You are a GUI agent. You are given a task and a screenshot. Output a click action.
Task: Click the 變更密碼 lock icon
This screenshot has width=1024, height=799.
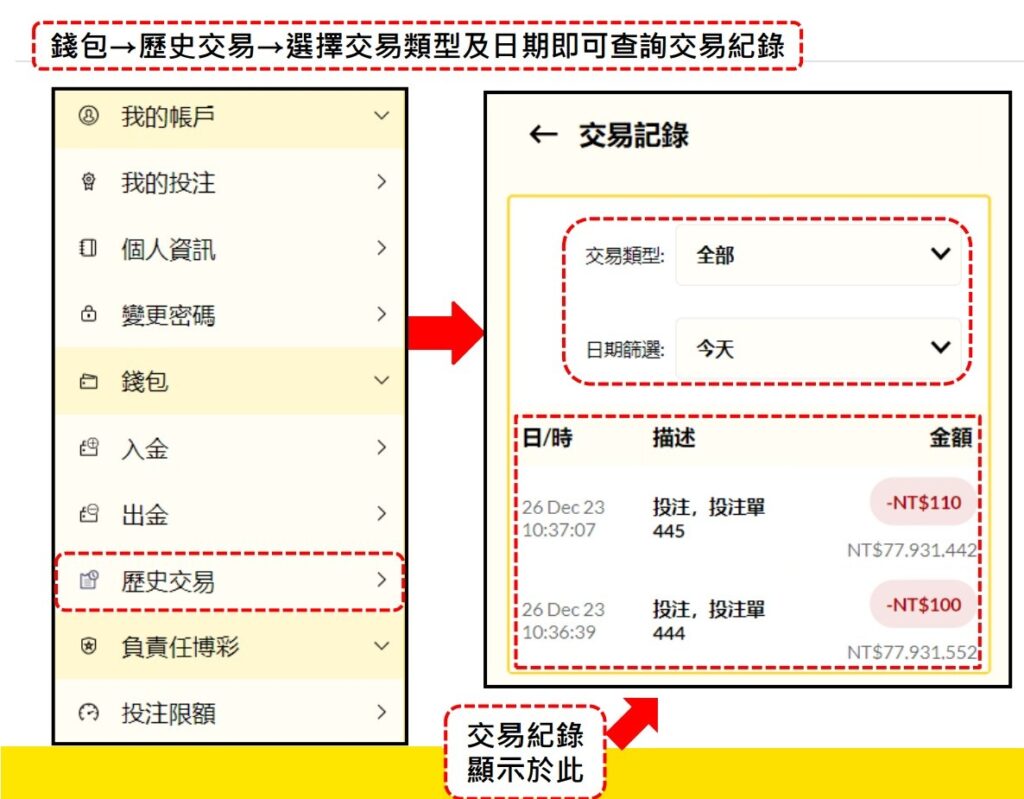[89, 315]
